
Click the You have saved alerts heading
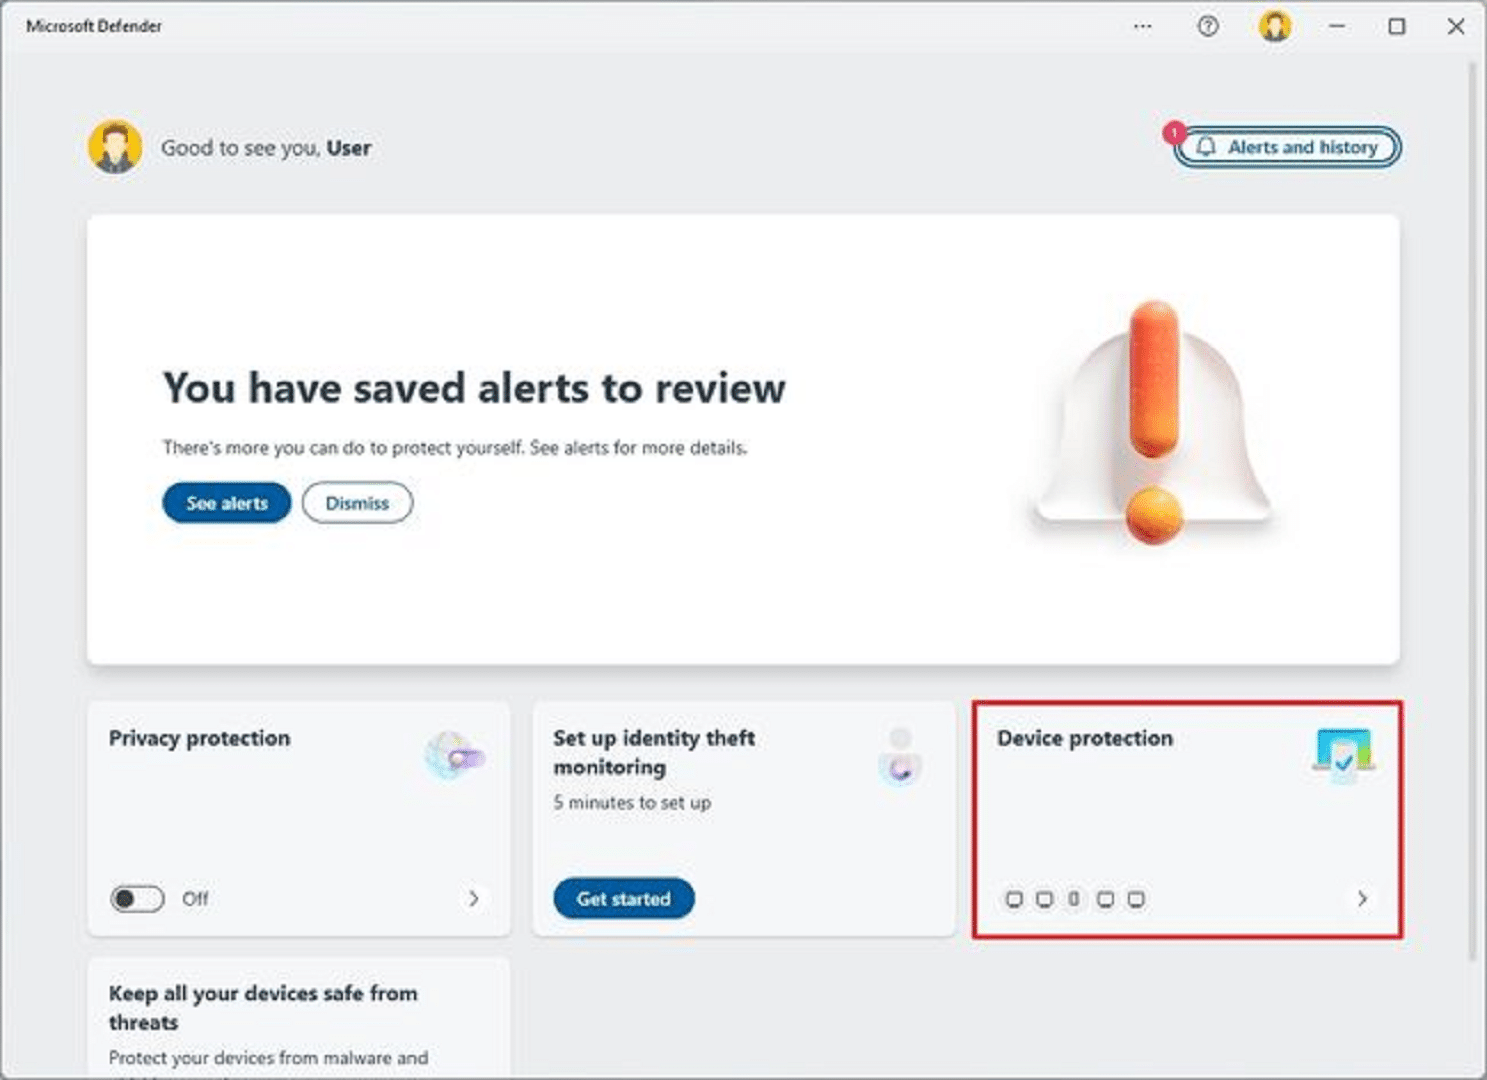pos(474,388)
